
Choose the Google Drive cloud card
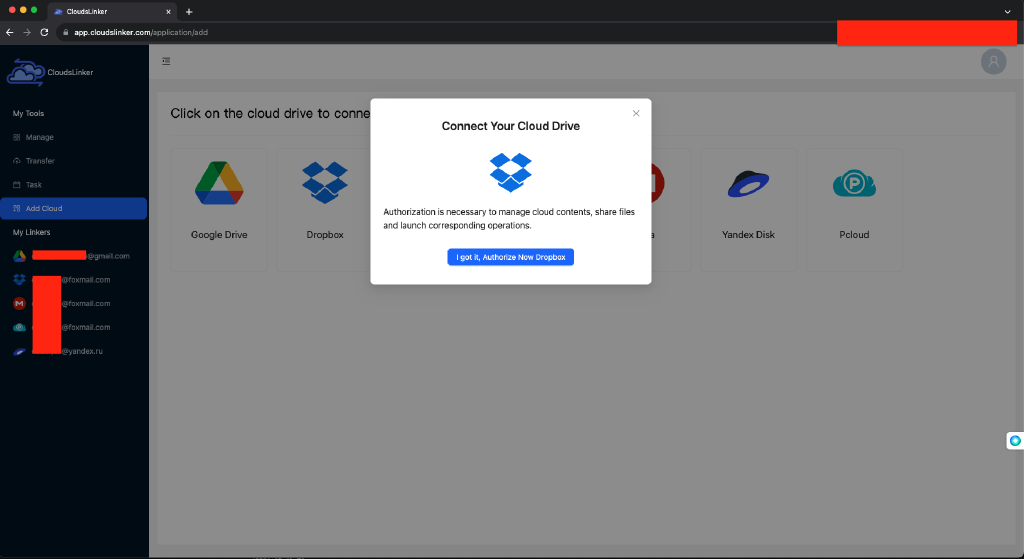tap(219, 210)
